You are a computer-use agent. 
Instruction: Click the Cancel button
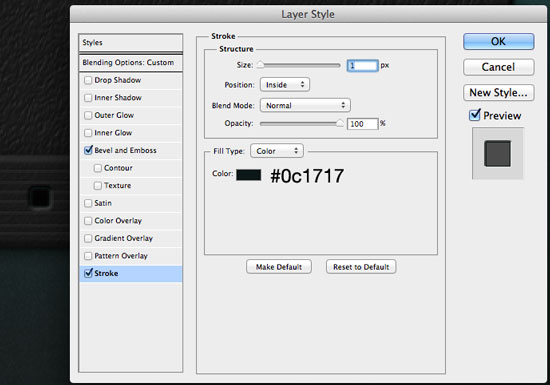point(498,67)
